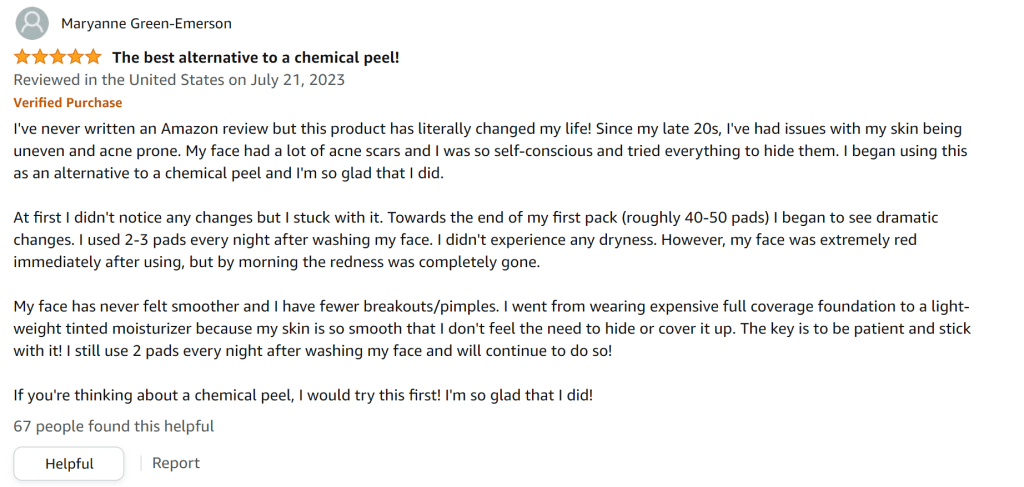Click the fourth star in the rating

pos(75,57)
